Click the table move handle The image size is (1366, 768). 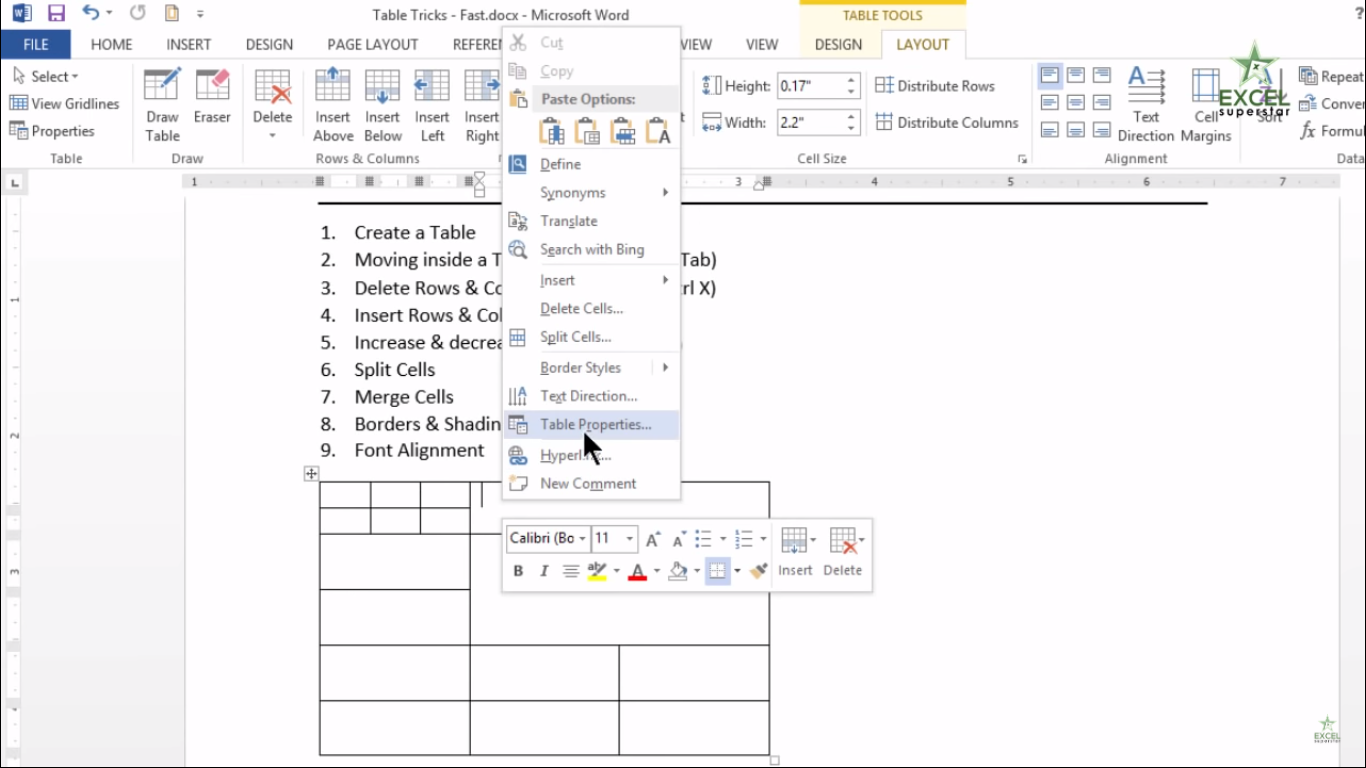tap(311, 474)
